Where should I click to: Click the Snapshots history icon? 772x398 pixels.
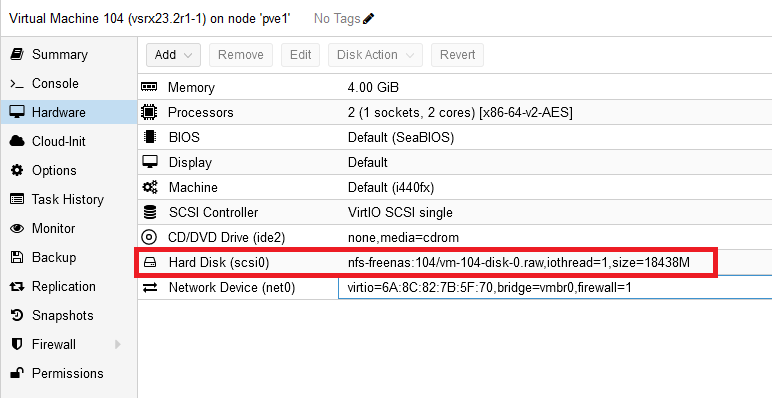click(x=17, y=315)
